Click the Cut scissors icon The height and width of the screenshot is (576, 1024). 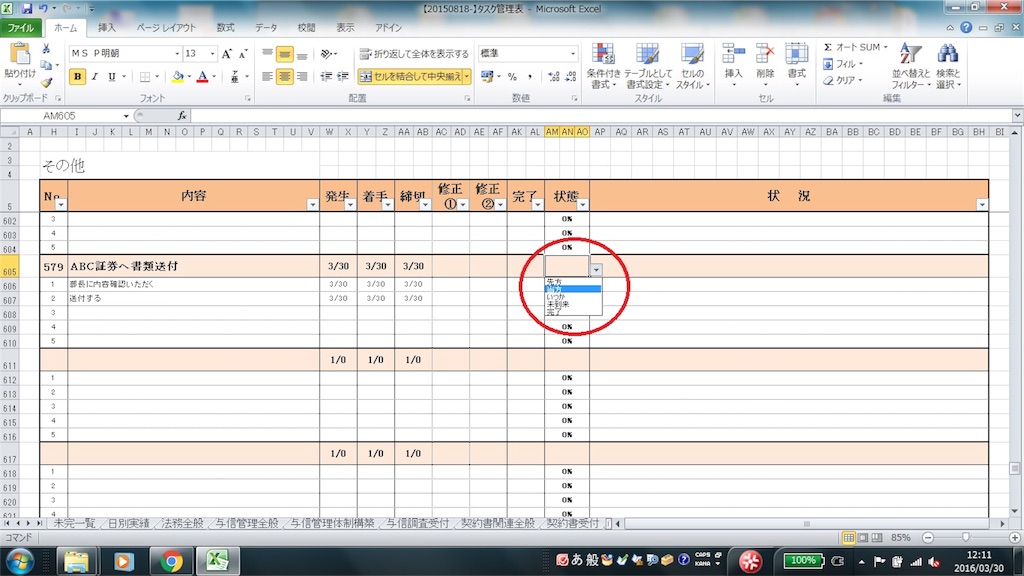pos(46,48)
